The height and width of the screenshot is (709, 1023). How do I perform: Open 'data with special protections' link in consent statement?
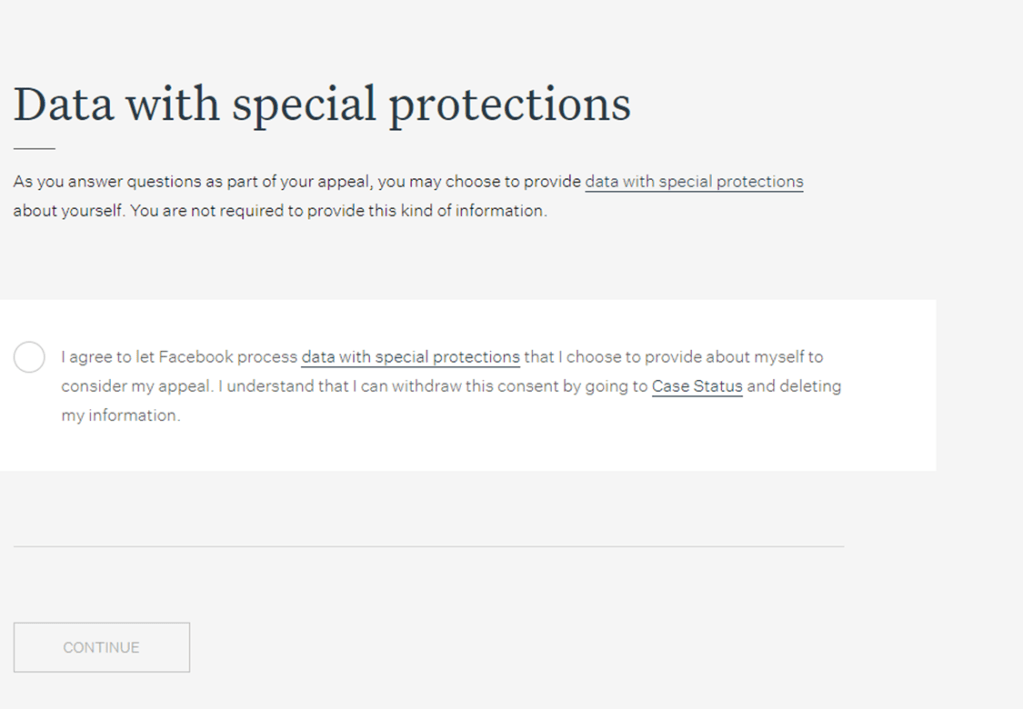[x=410, y=357]
